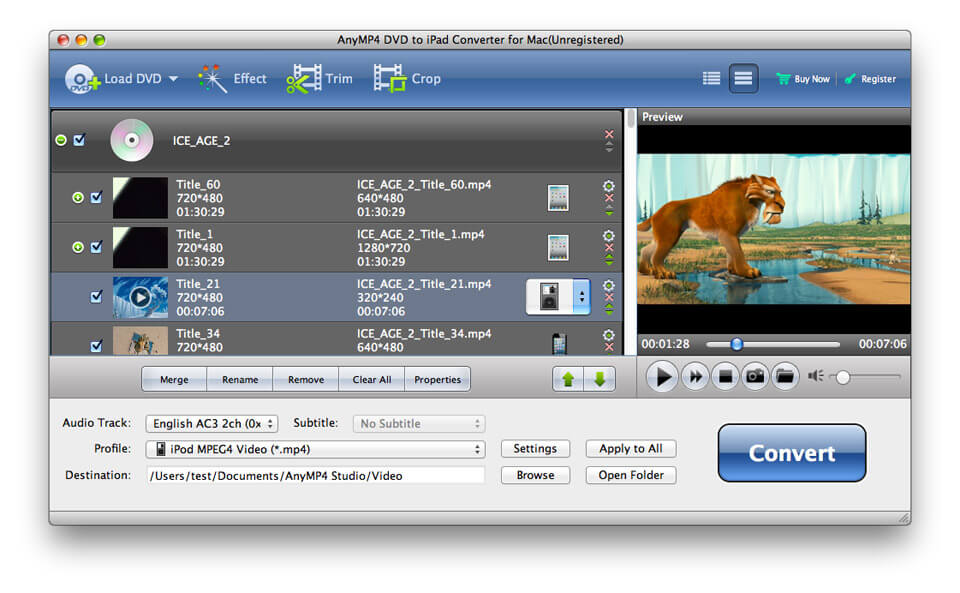The image size is (960, 593).
Task: Click the Register link
Action: pyautogui.click(x=870, y=79)
